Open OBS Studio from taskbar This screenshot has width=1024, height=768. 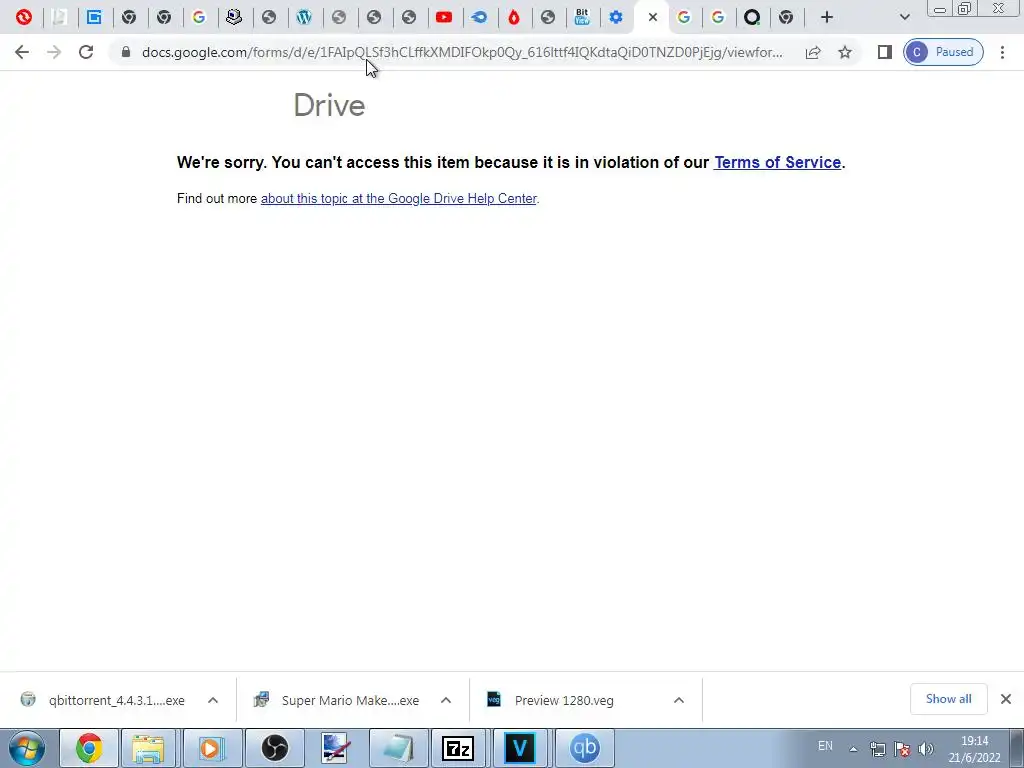[274, 748]
